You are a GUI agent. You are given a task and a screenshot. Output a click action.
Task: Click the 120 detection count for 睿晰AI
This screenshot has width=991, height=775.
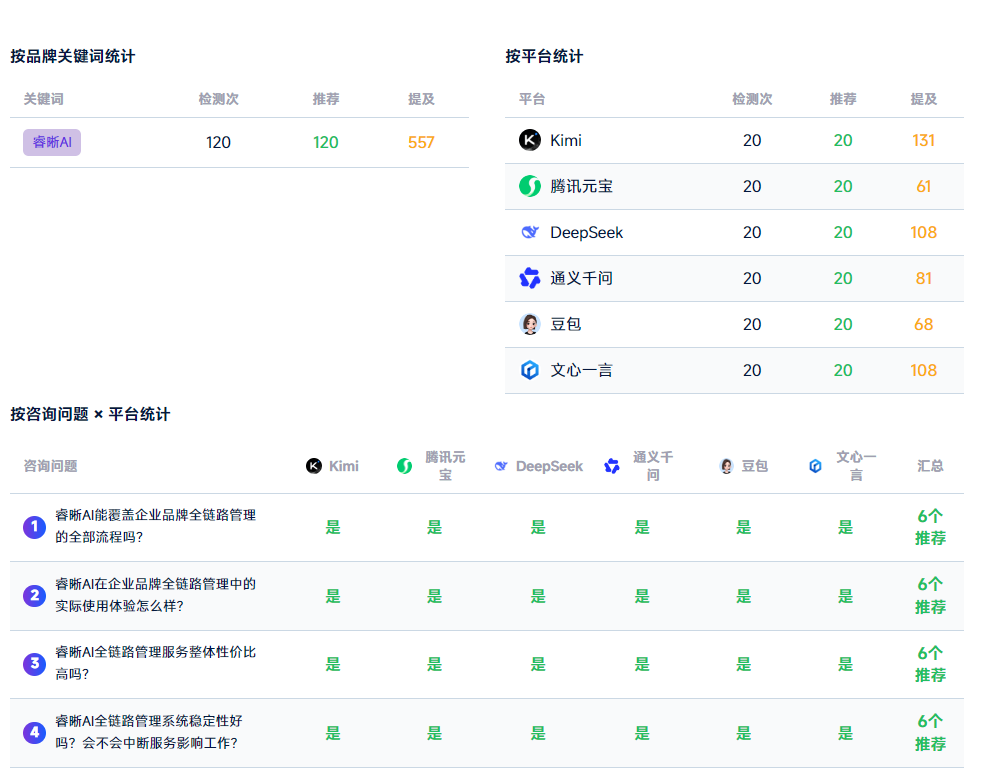218,142
